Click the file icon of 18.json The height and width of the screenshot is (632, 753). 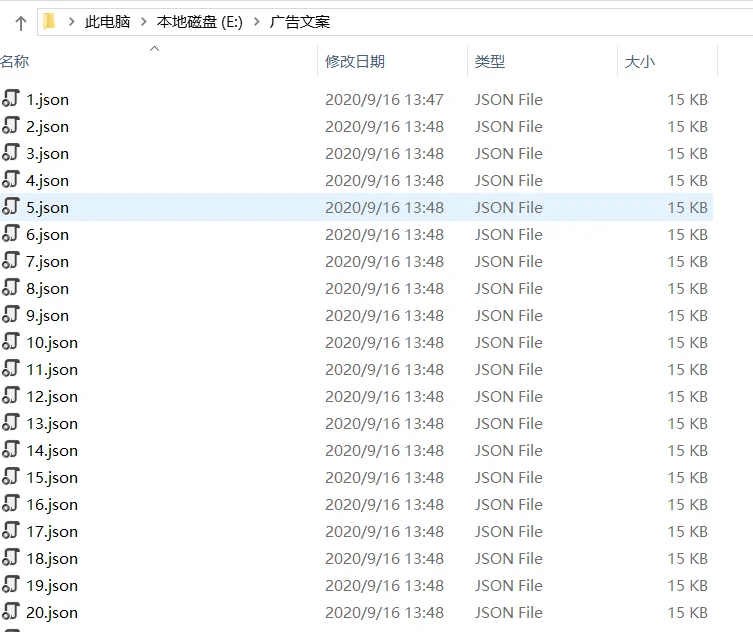[11, 557]
